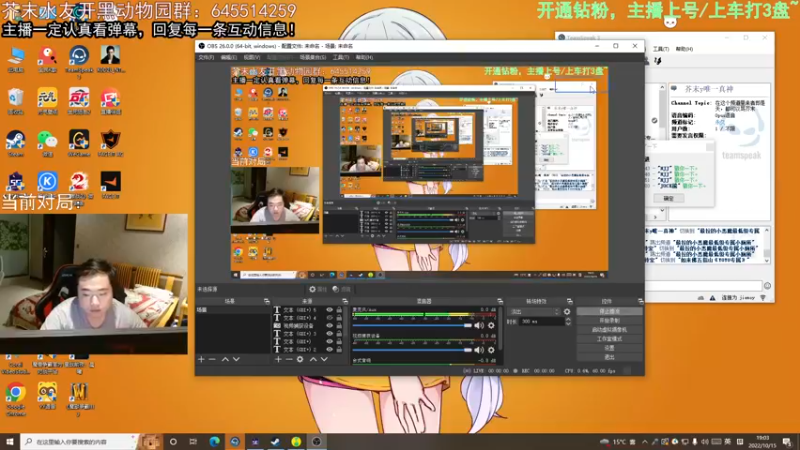Viewport: 800px width, 450px height.
Task: Click the 工作室模式 button
Action: pyautogui.click(x=609, y=339)
